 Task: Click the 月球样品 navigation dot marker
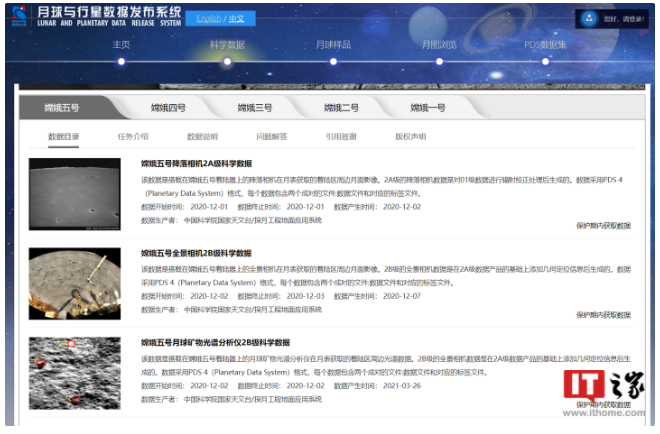point(333,61)
